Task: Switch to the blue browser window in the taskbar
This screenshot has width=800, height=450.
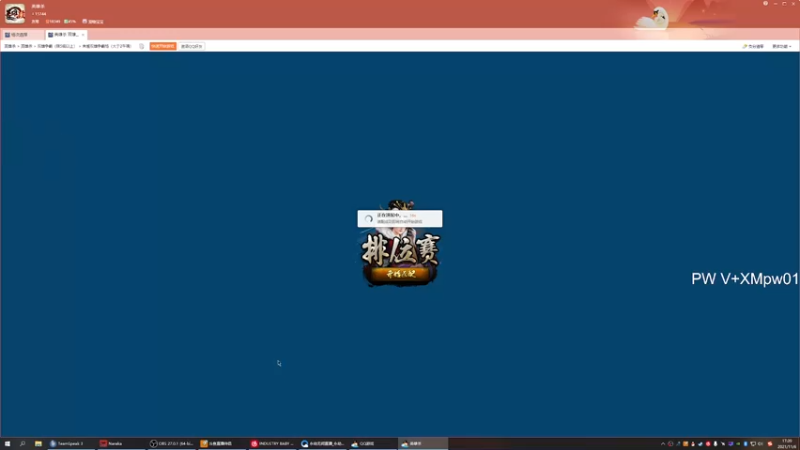Action: click(x=322, y=444)
